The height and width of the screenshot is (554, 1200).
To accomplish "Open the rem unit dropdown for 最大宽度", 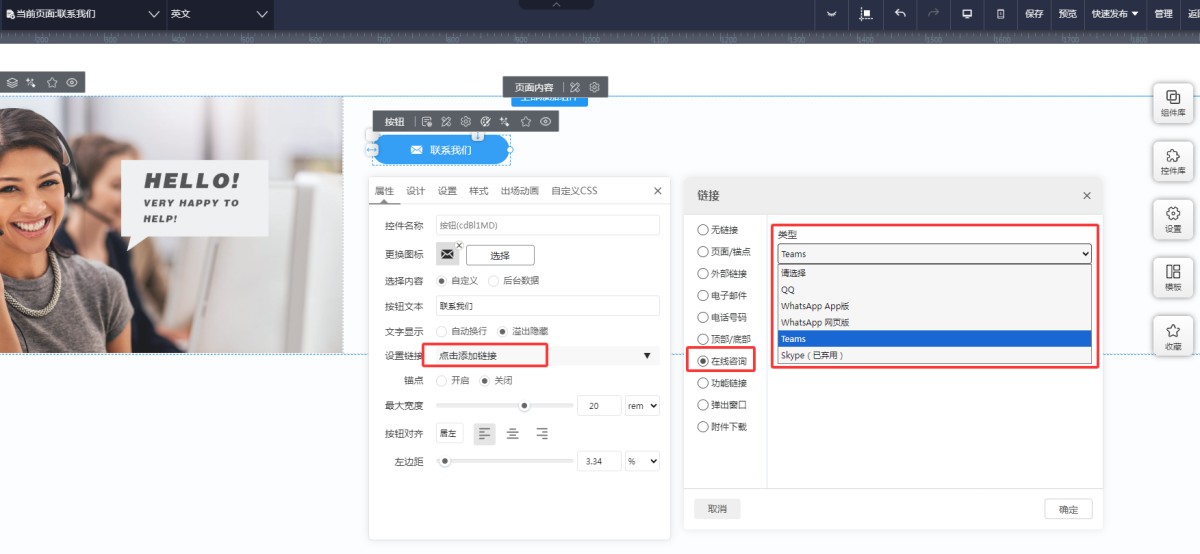I will click(x=641, y=406).
